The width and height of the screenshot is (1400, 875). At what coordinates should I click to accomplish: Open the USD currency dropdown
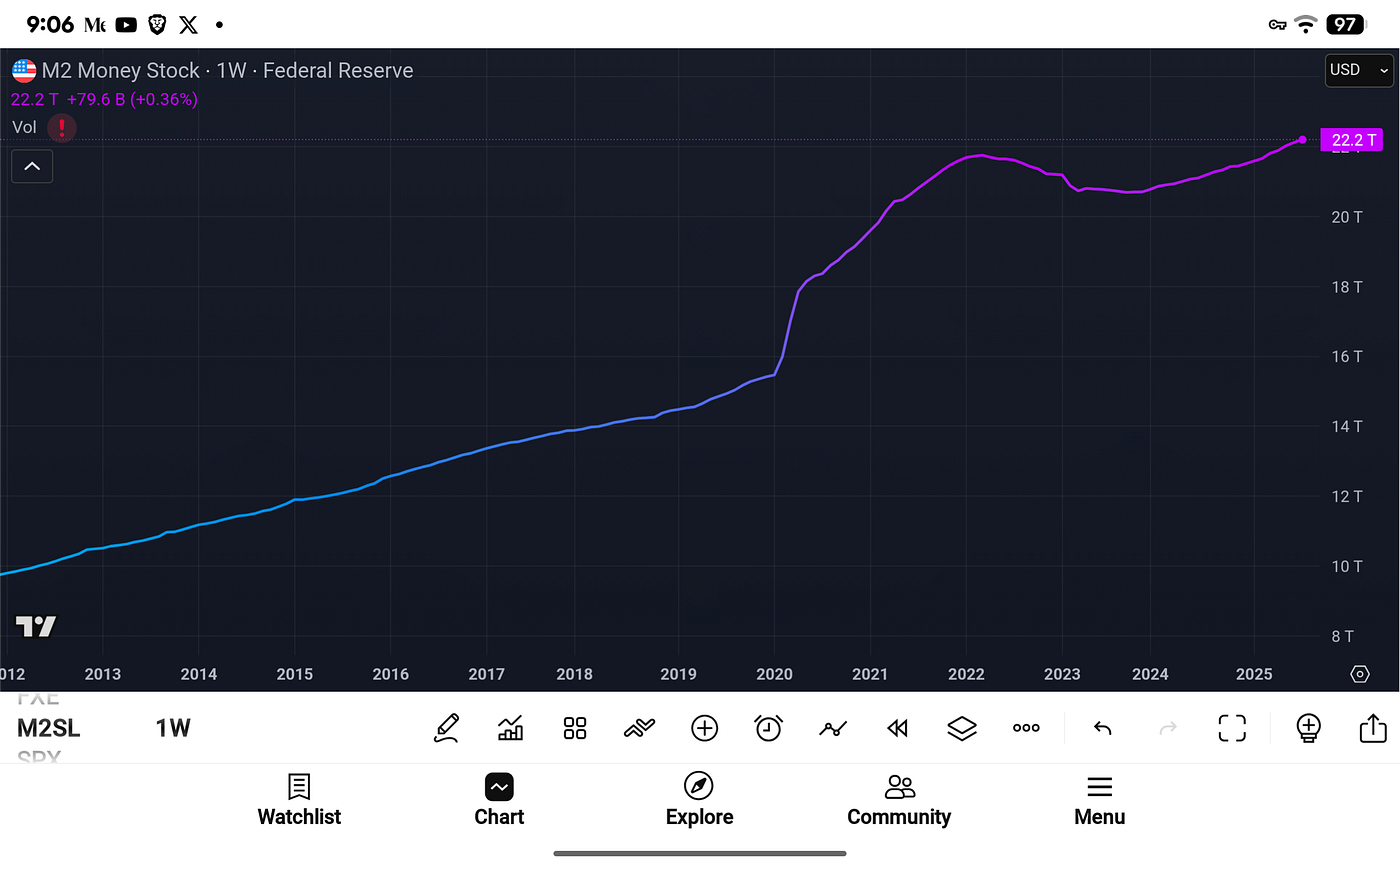(x=1358, y=70)
